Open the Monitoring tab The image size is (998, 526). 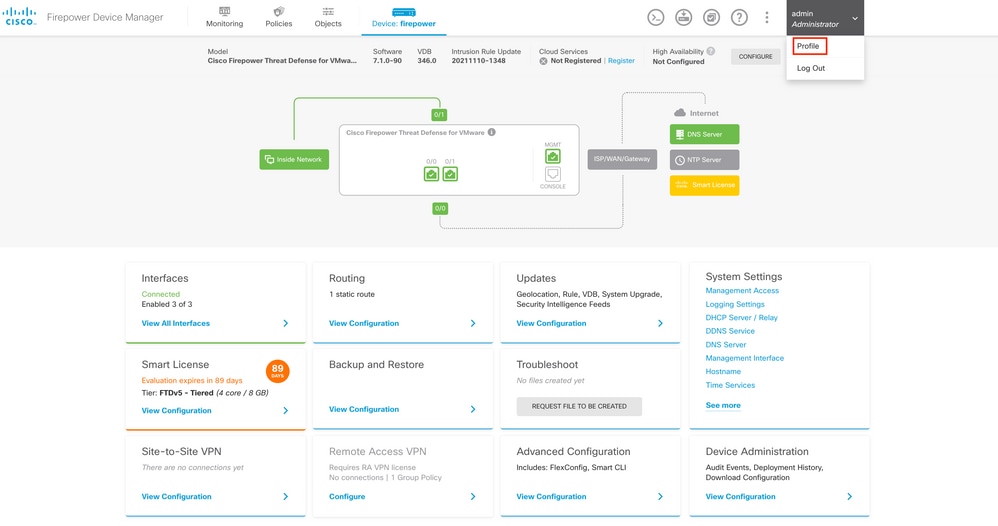coord(224,17)
